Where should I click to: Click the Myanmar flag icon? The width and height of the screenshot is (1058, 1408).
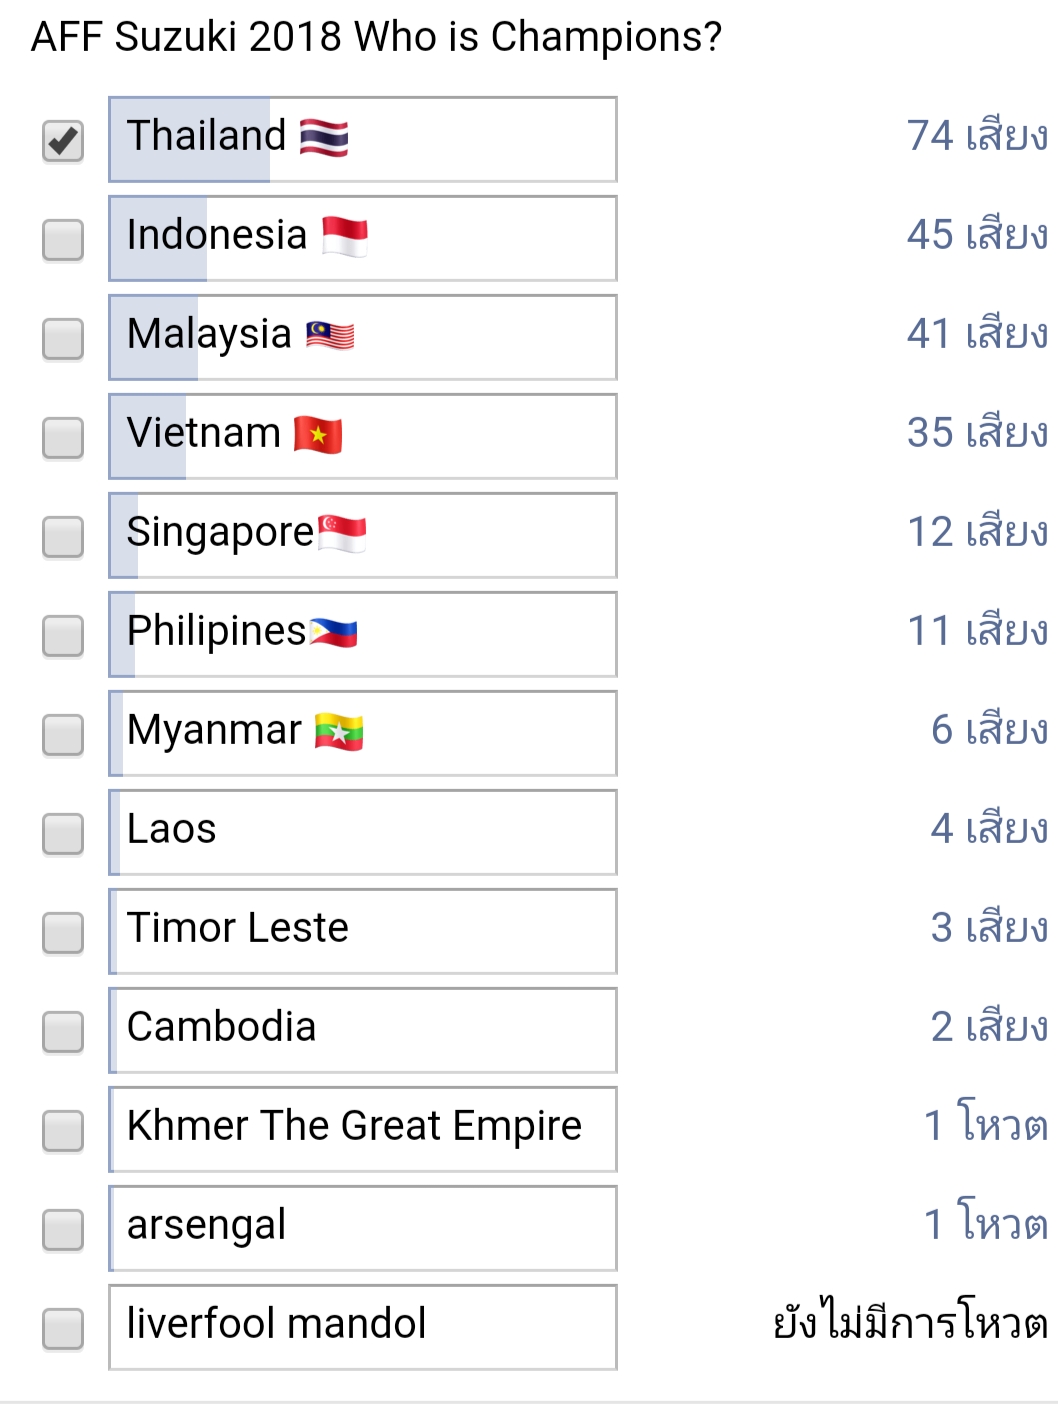click(339, 732)
